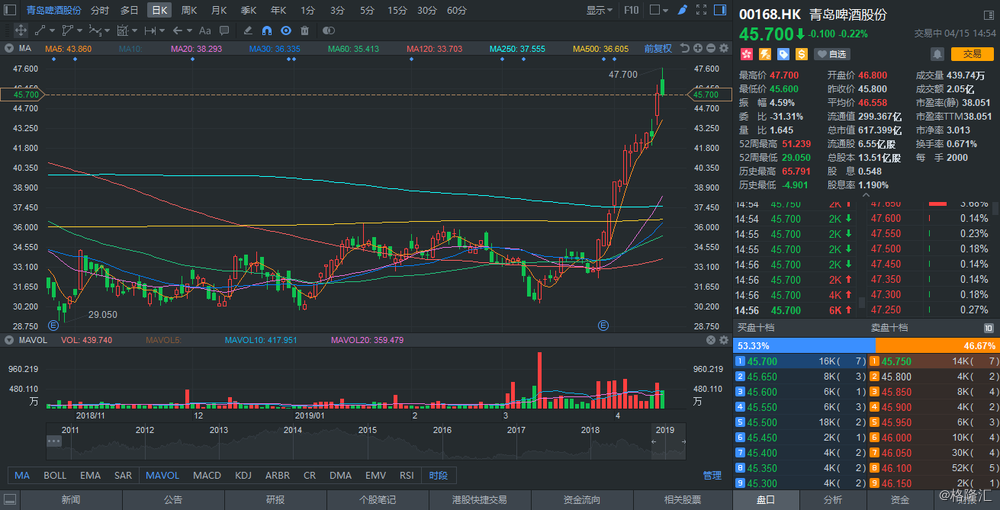The height and width of the screenshot is (510, 1000).
Task: Select the arrow annotation tool
Action: tap(178, 30)
